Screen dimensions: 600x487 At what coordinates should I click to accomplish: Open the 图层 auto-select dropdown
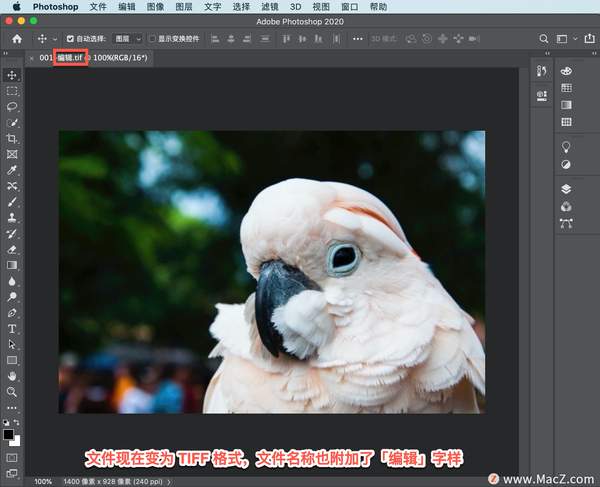pos(129,38)
